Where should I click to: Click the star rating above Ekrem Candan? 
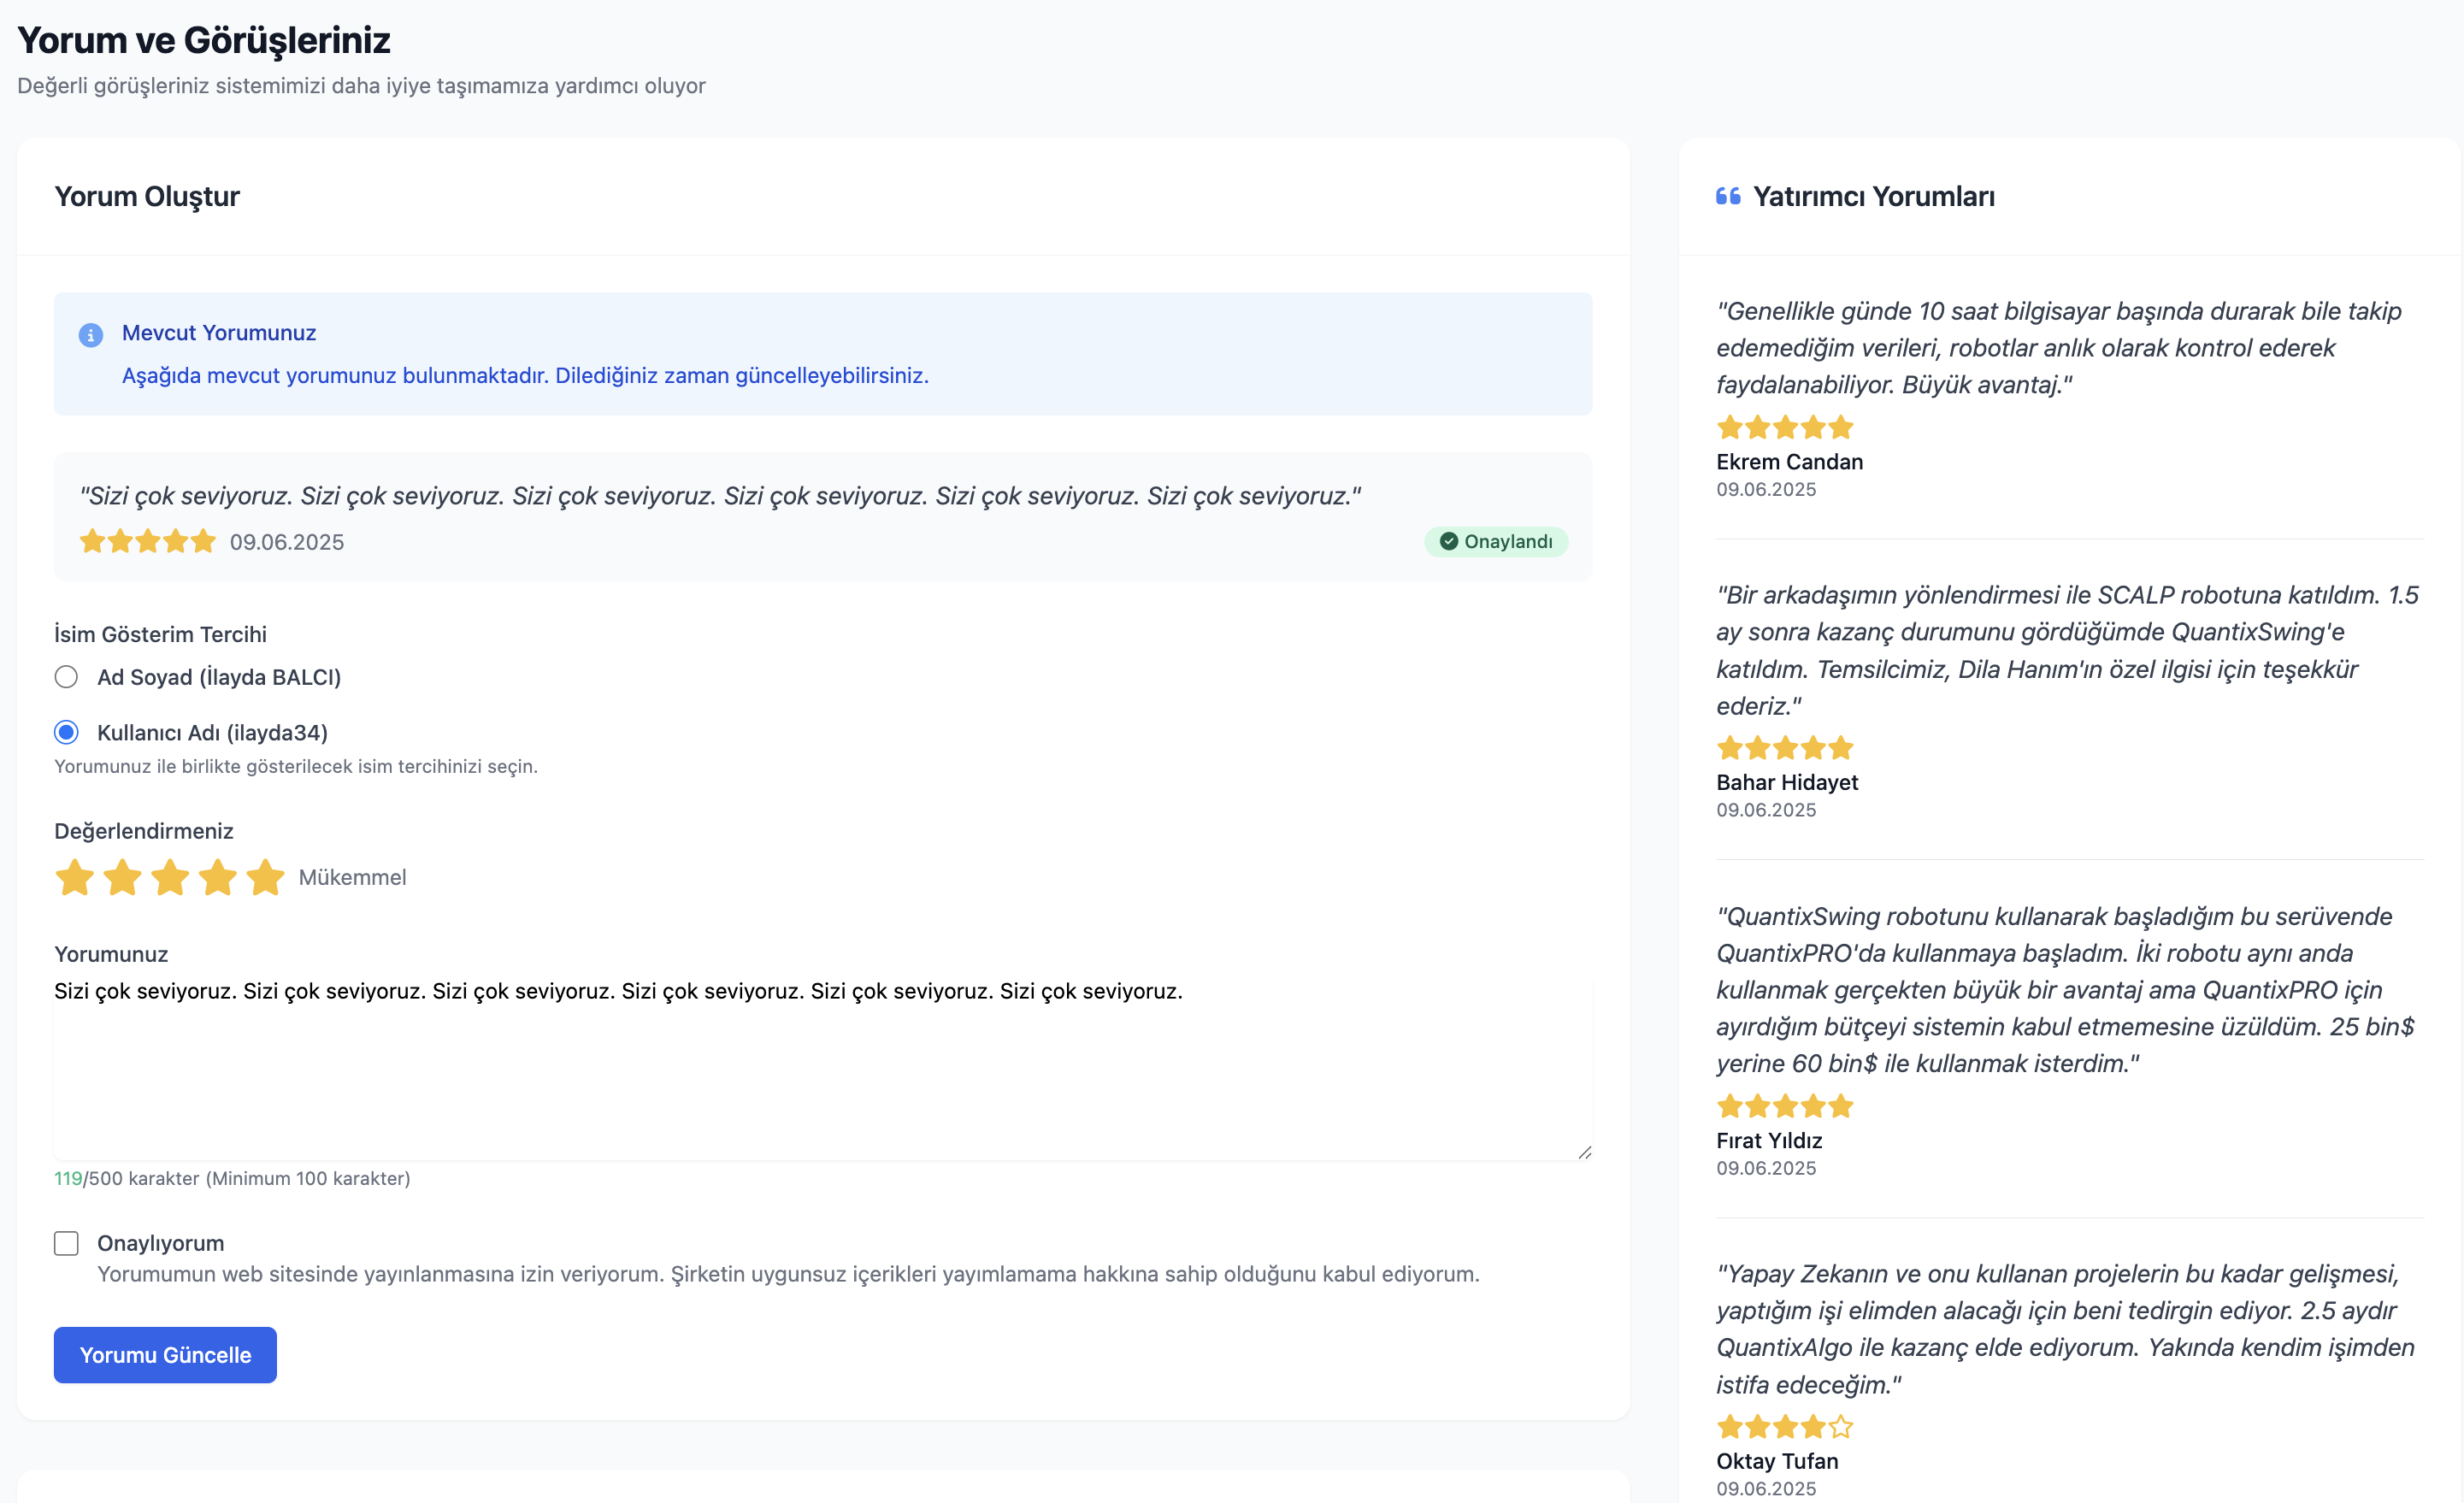1785,428
